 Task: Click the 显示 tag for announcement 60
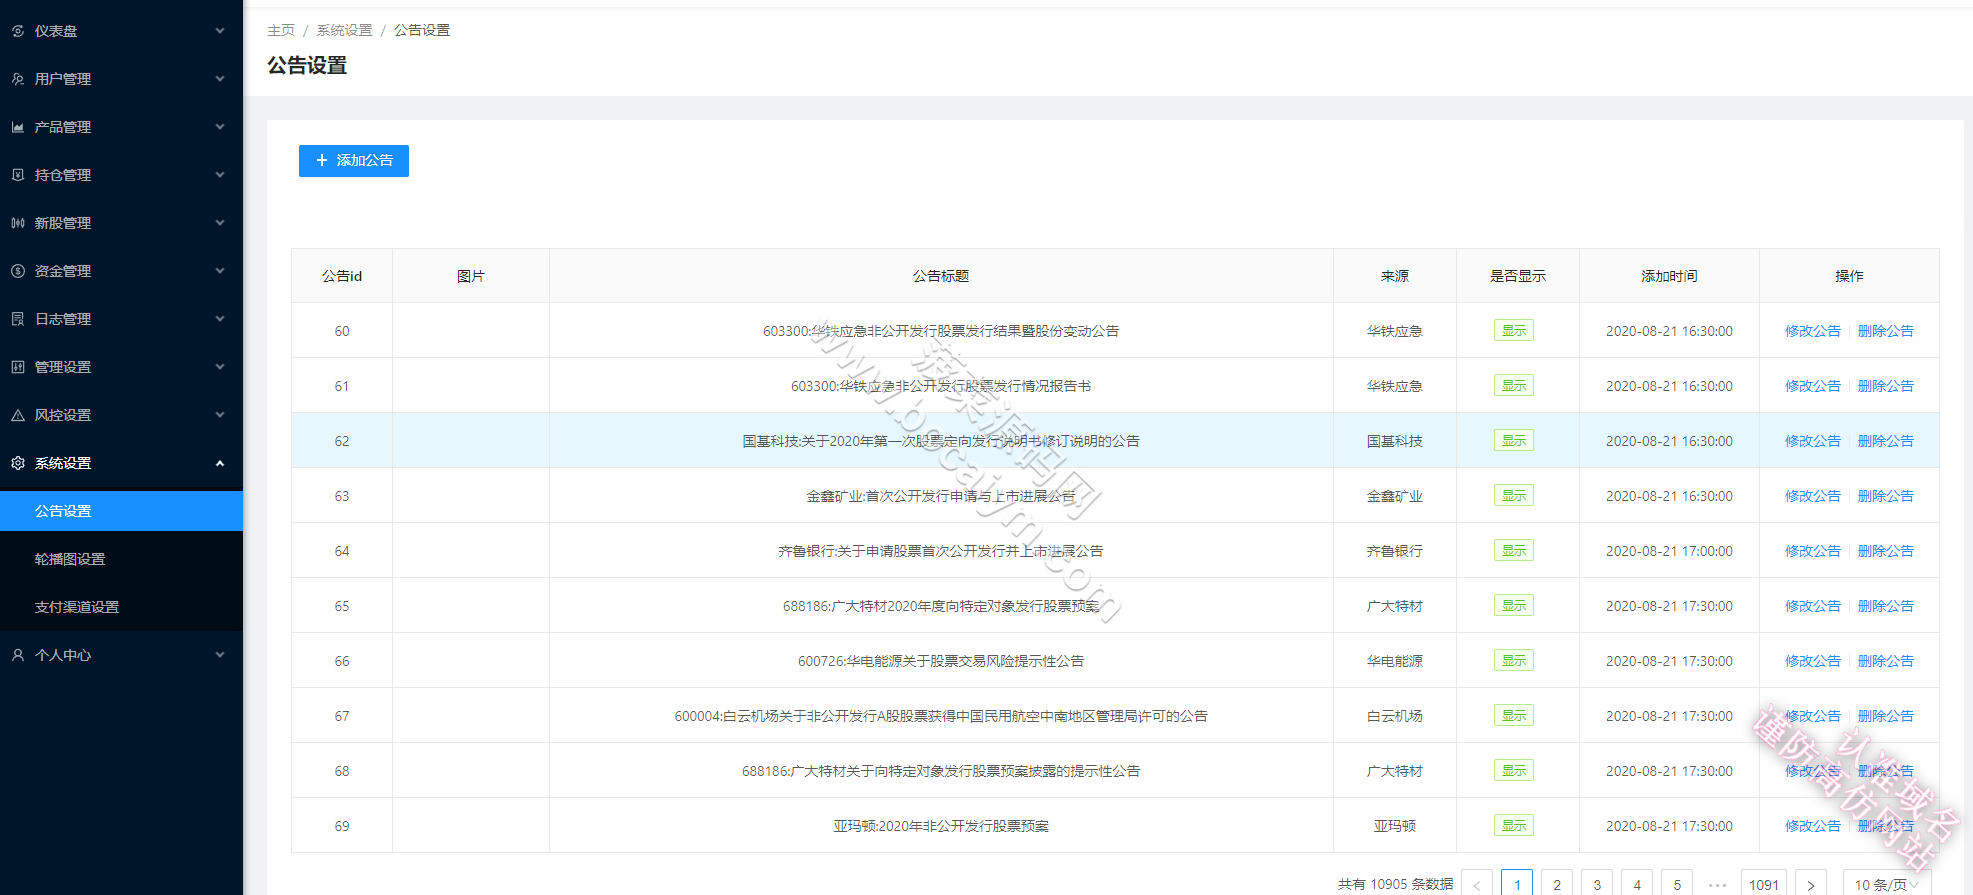1514,331
